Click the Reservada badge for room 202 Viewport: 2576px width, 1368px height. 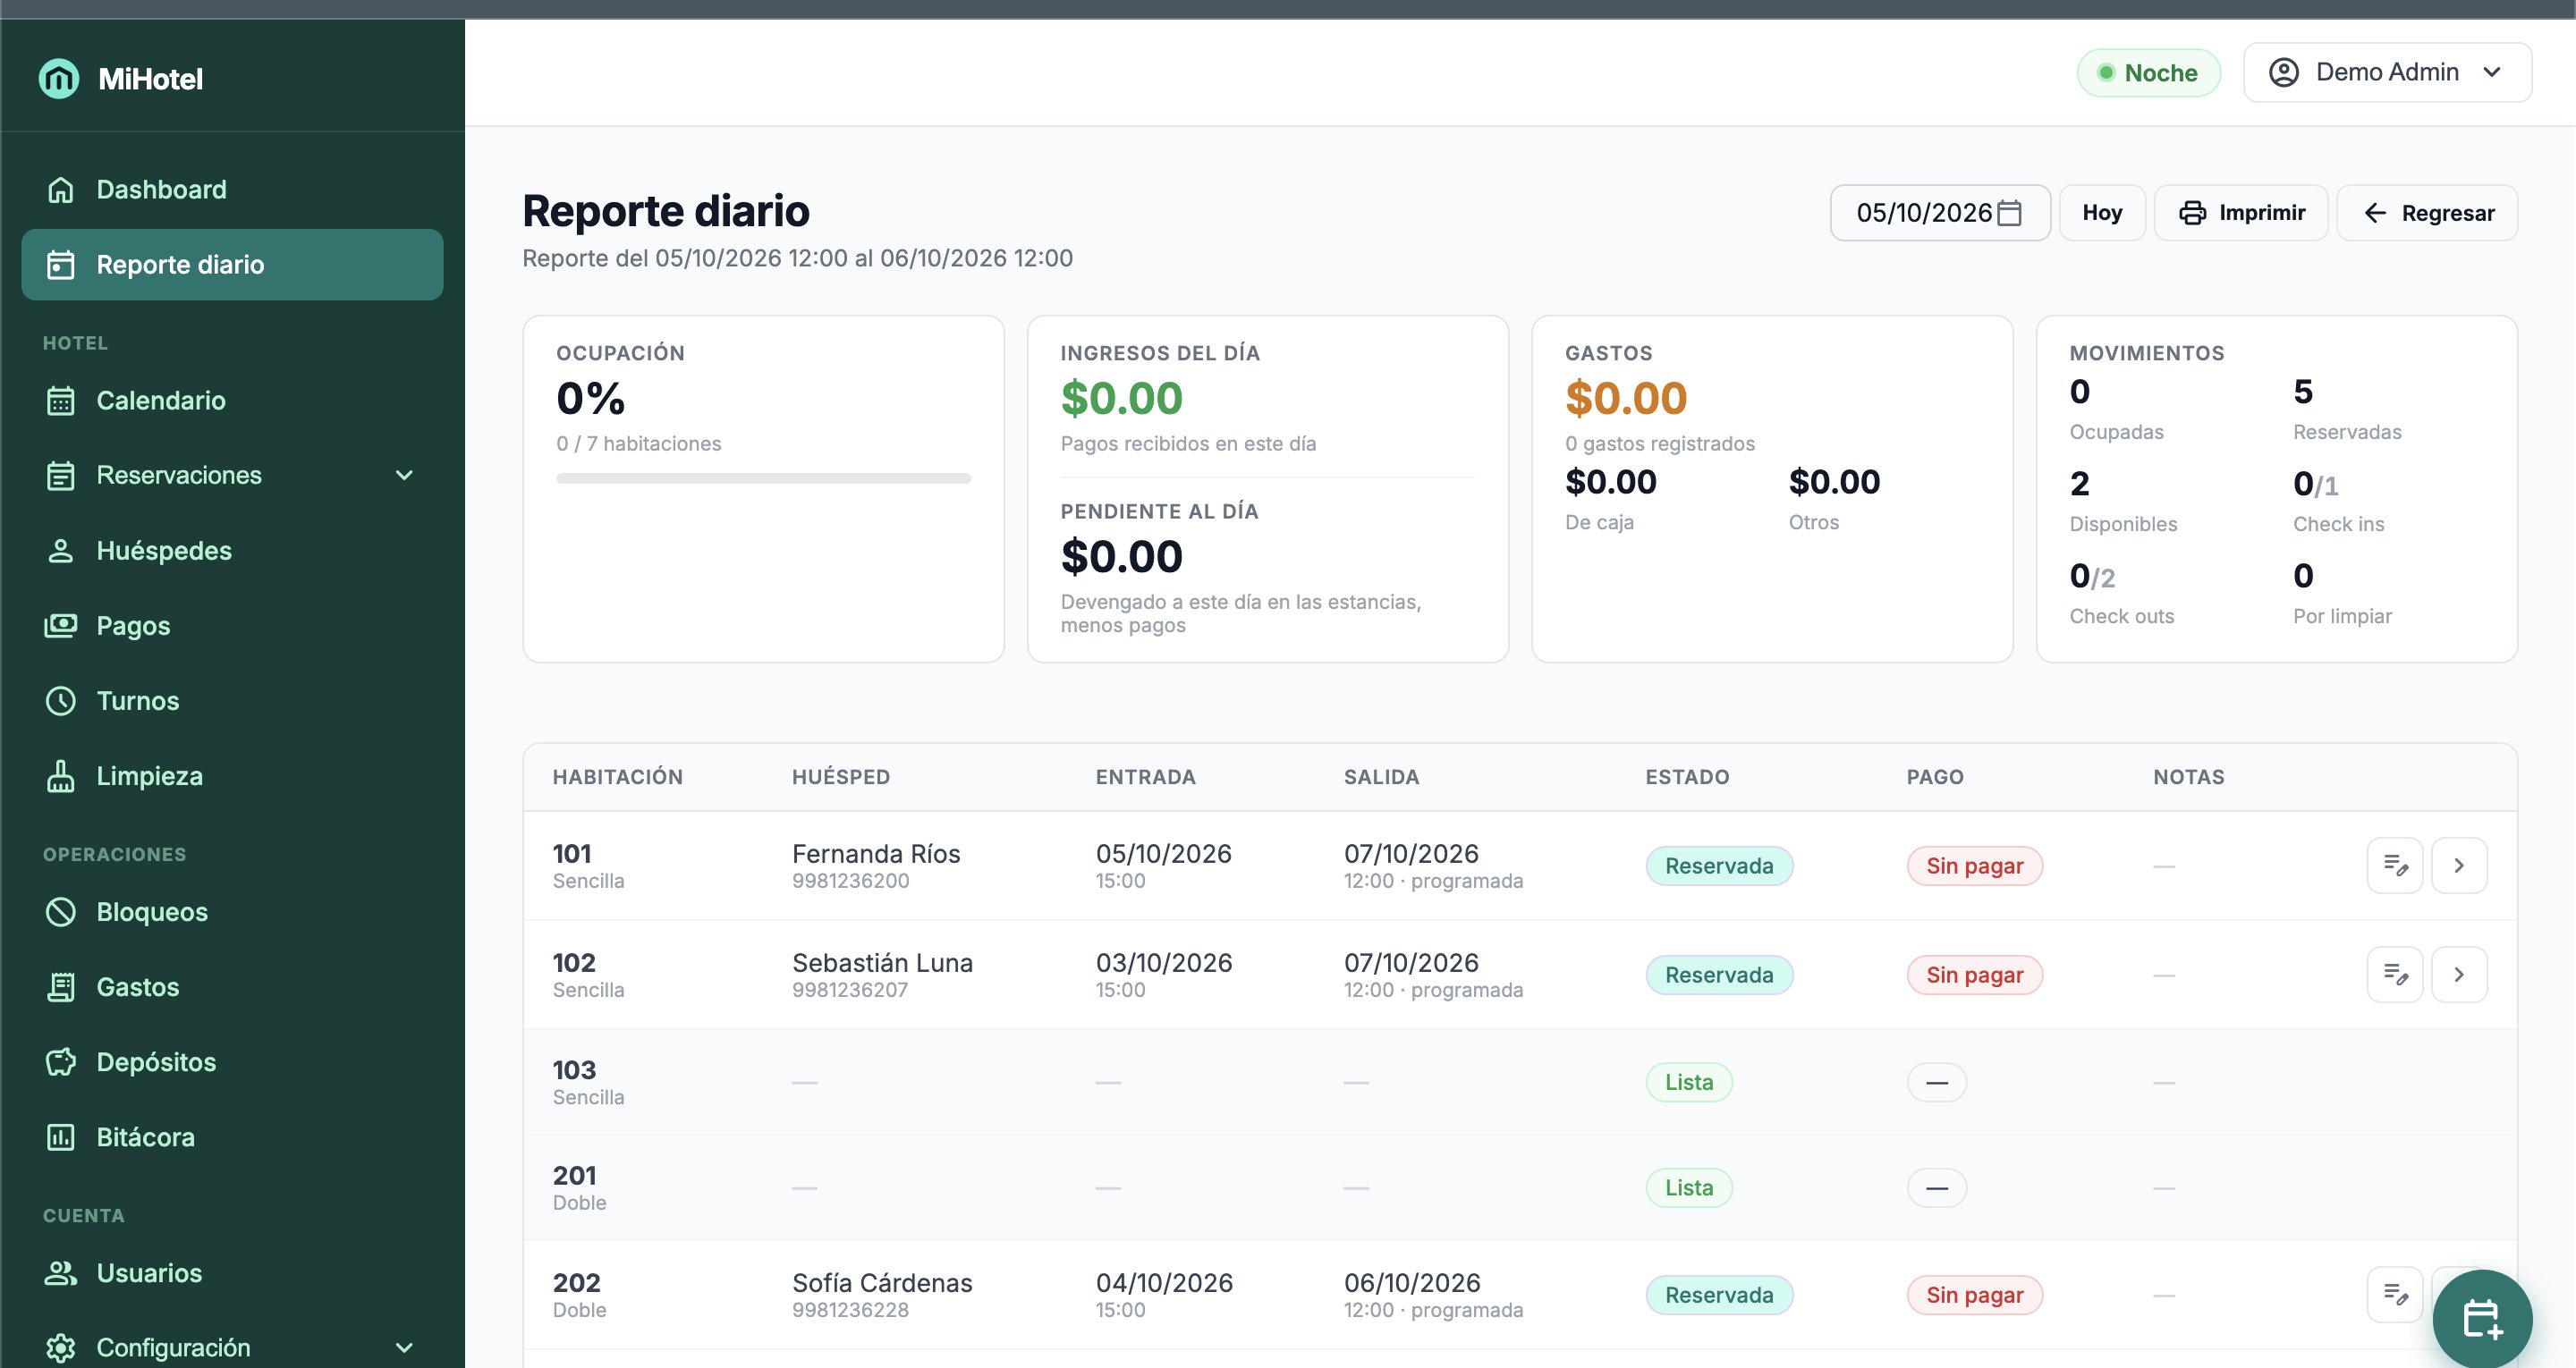click(x=1719, y=1295)
